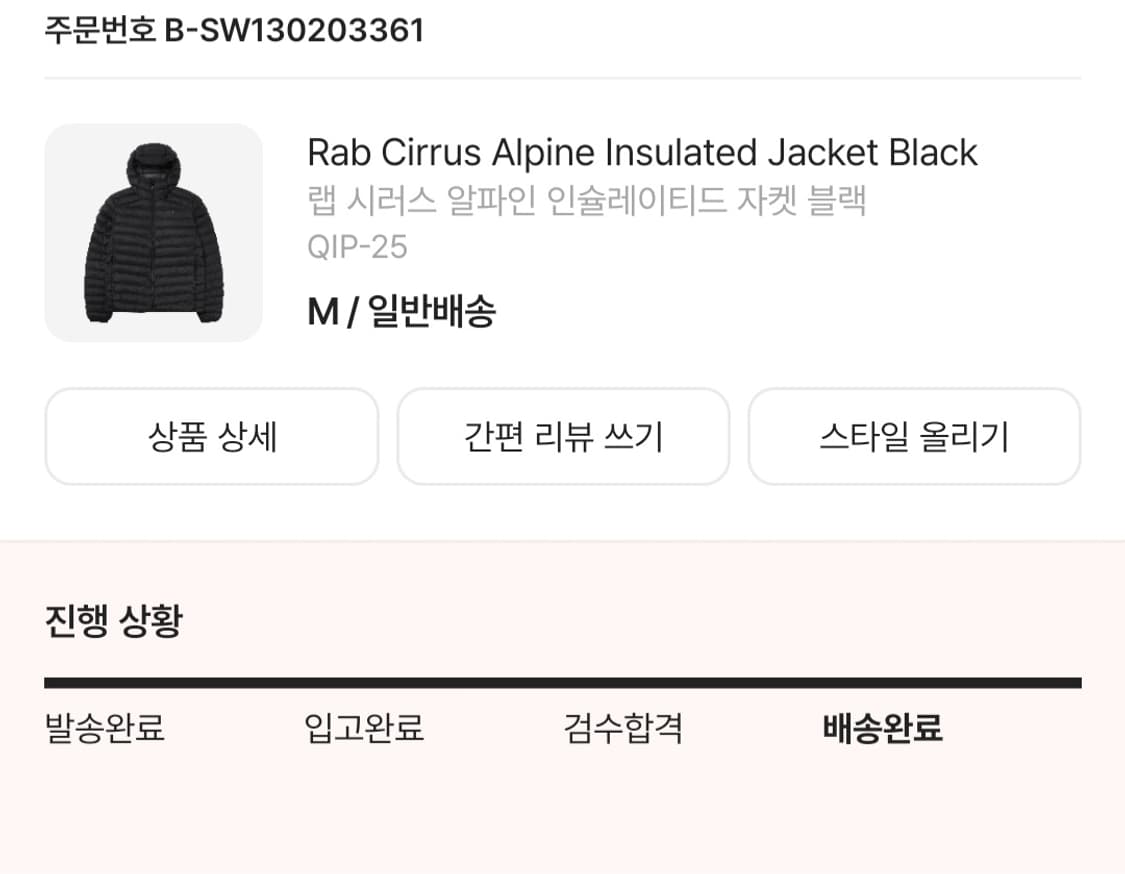Click the model number QIP-25
The height and width of the screenshot is (874, 1125).
pos(357,247)
